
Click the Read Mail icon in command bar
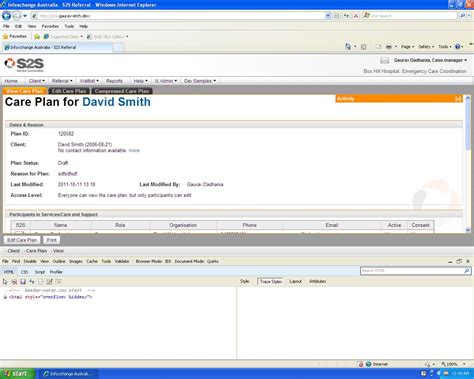click(378, 47)
